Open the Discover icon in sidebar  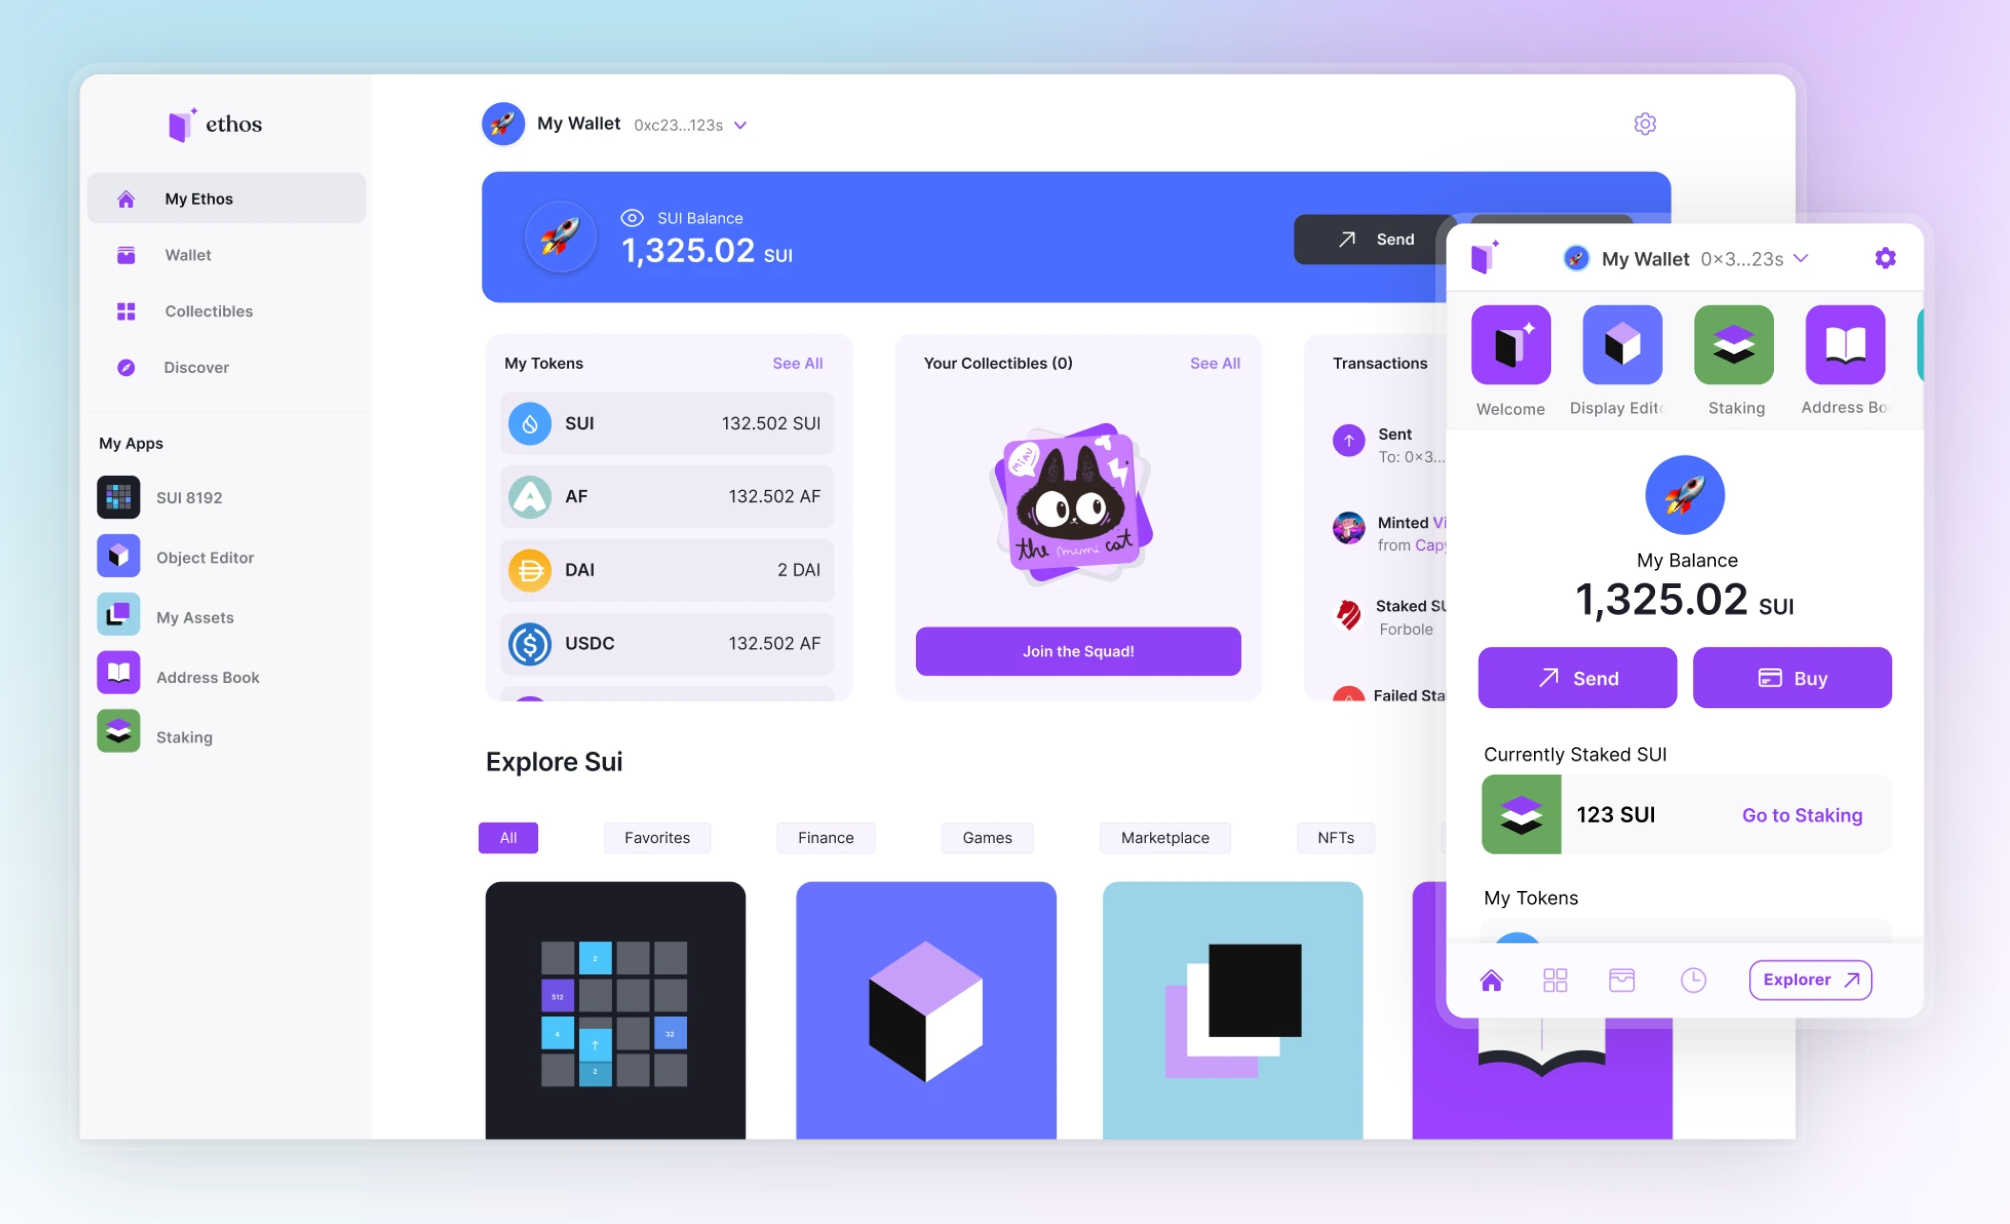125,366
